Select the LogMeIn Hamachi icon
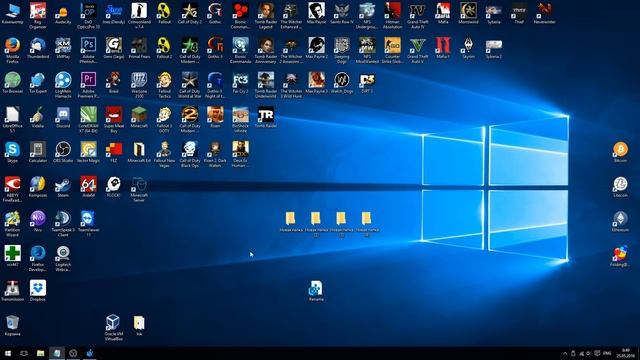Viewport: 640px width, 360px height. (63, 80)
